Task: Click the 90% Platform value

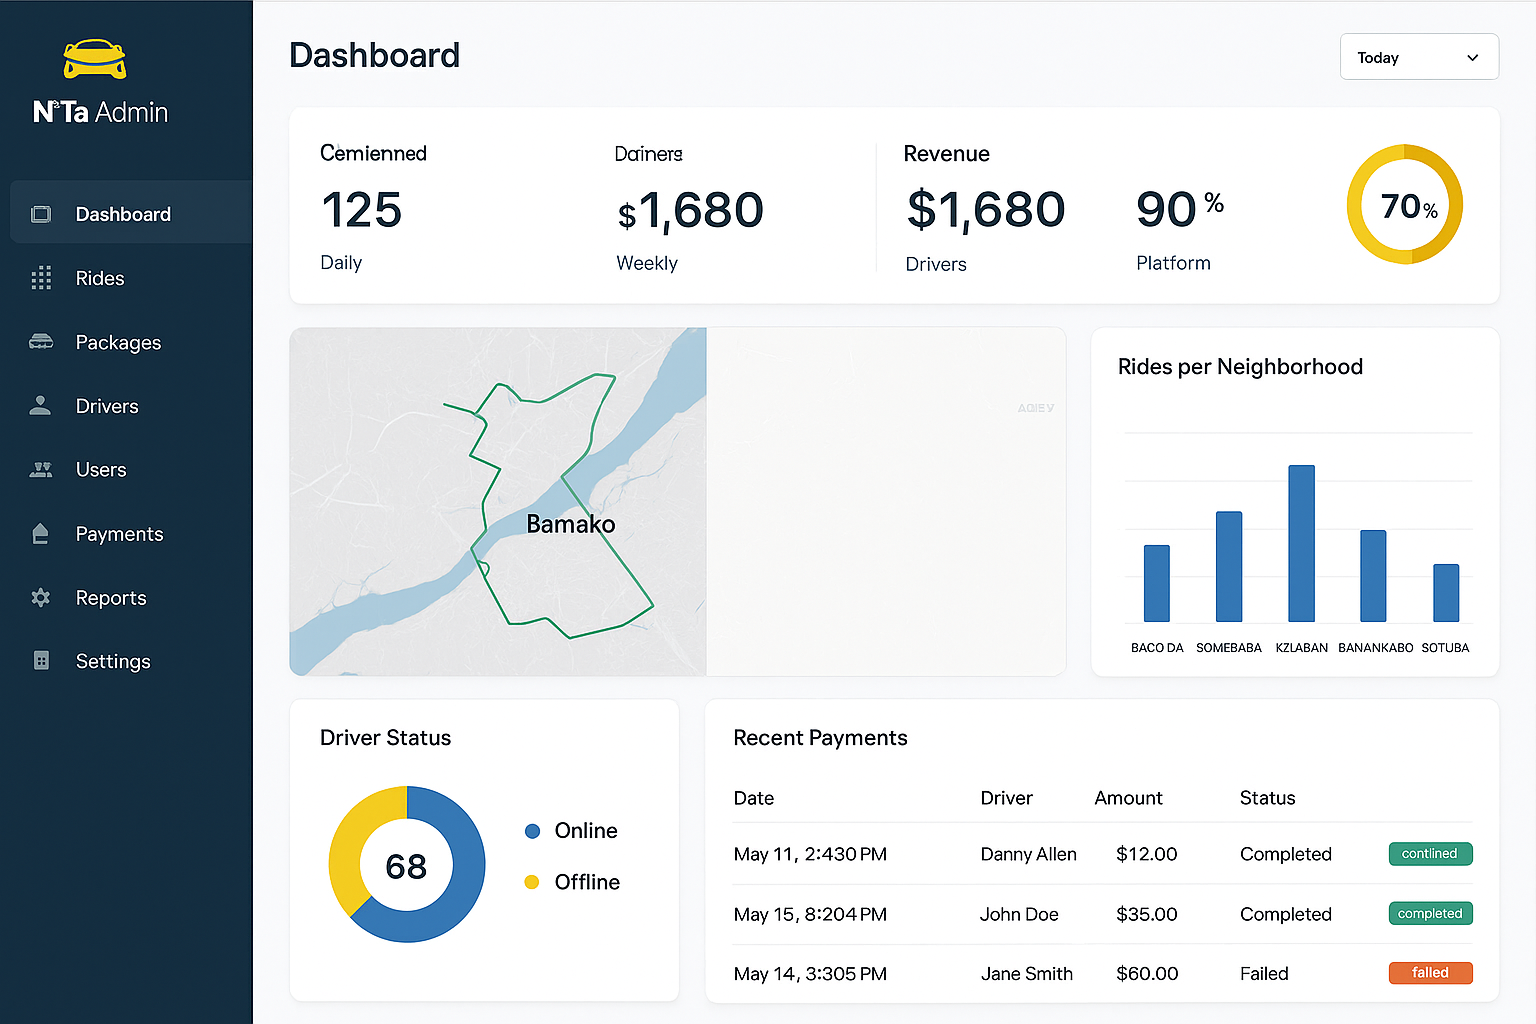Action: click(1180, 209)
